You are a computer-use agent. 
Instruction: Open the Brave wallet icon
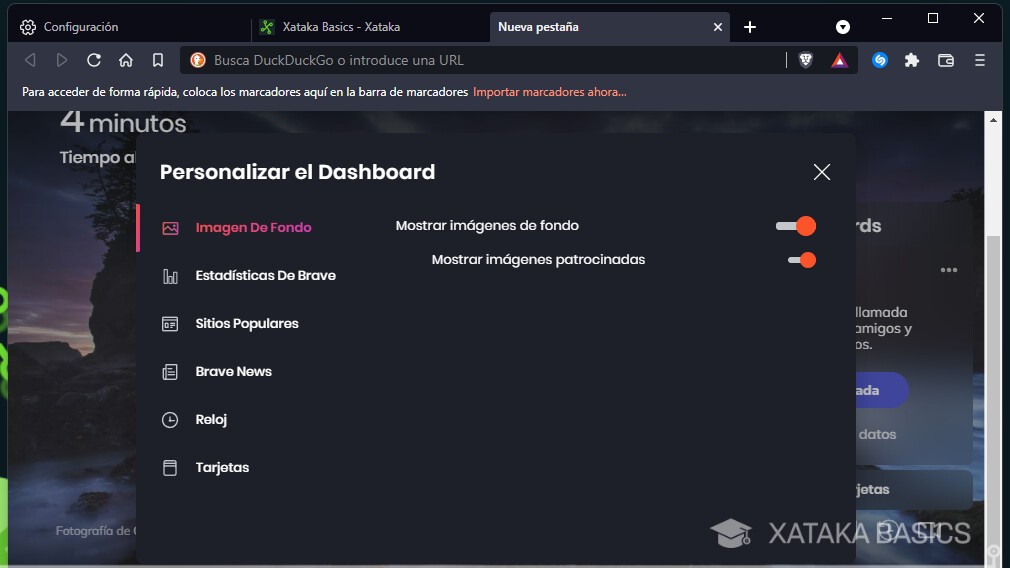coord(946,60)
